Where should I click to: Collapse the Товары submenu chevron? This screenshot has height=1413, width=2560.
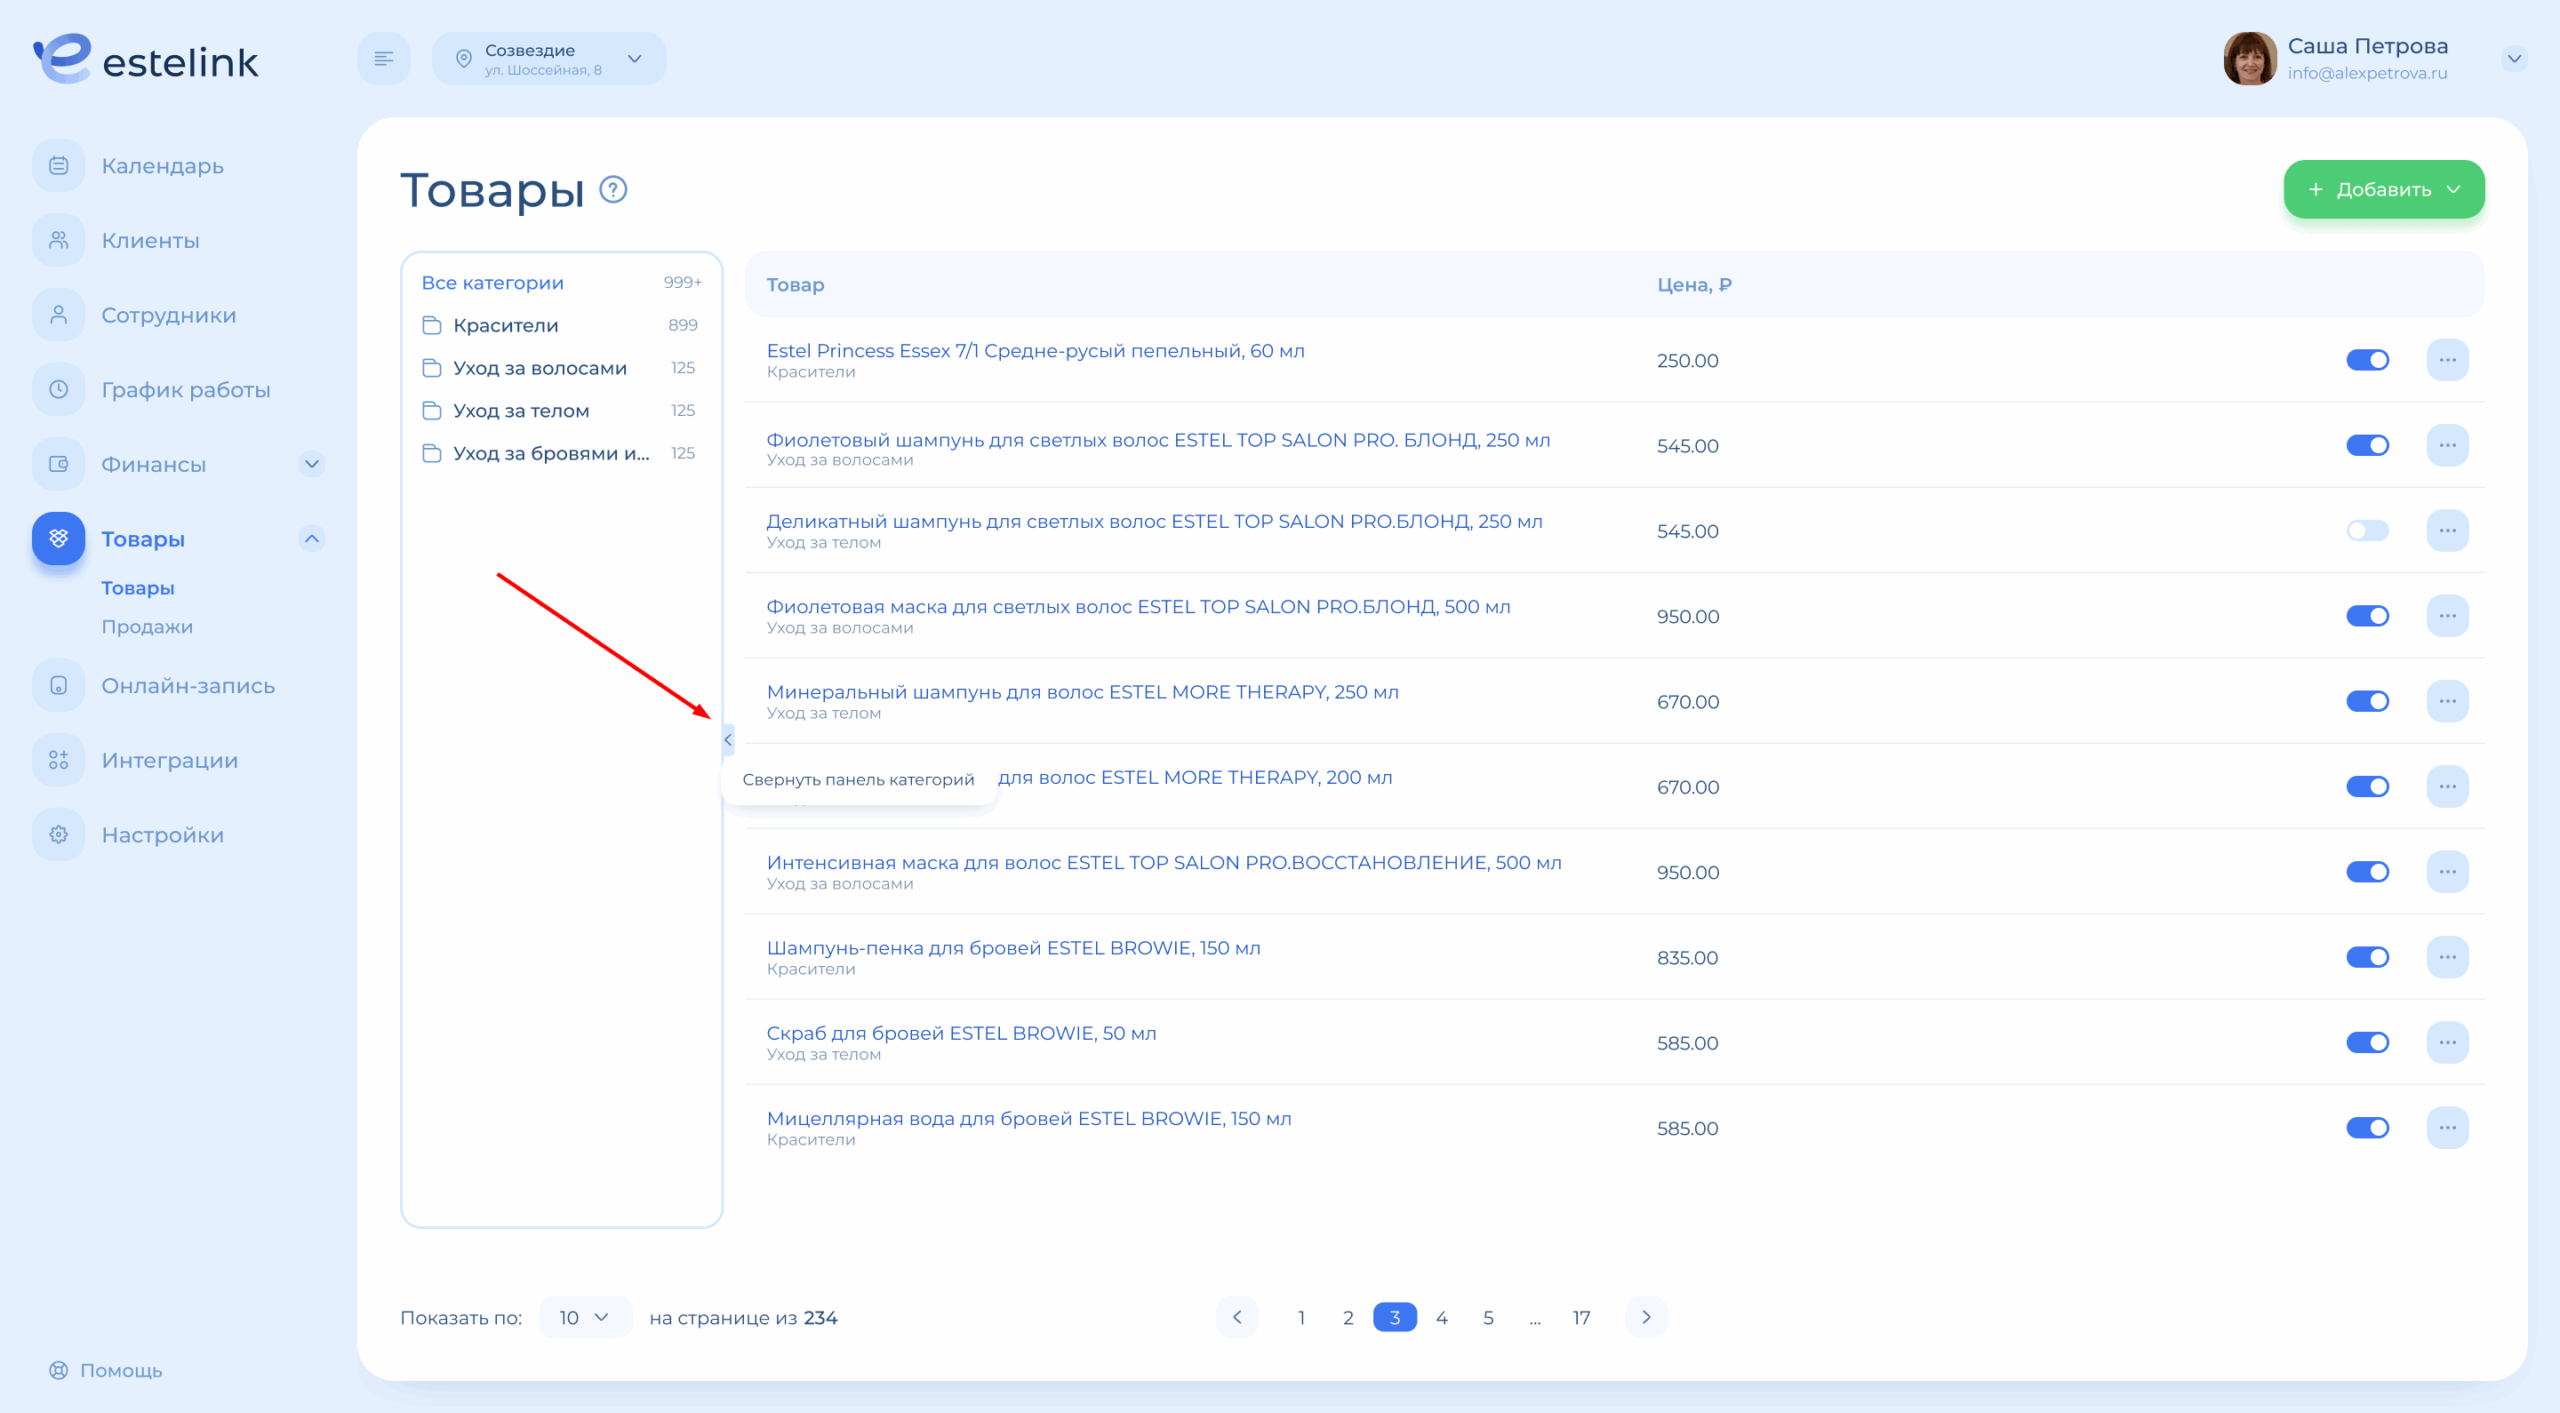pyautogui.click(x=312, y=538)
